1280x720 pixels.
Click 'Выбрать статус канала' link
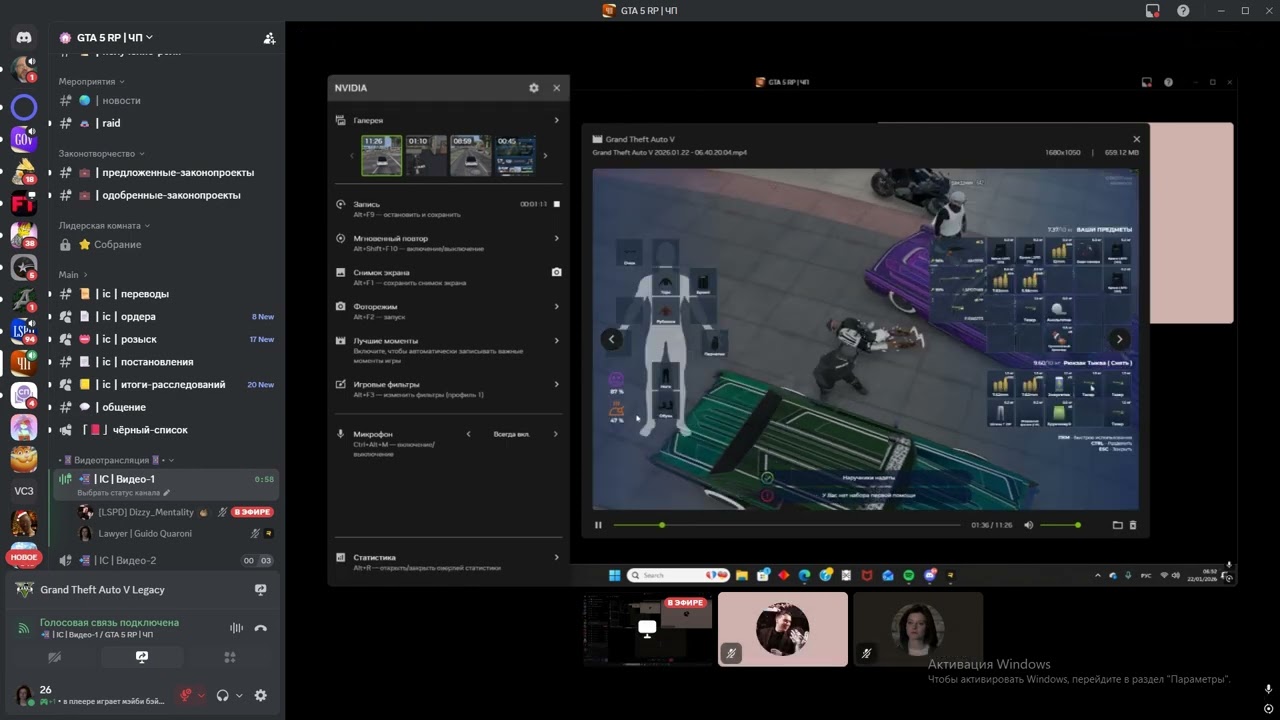[123, 493]
